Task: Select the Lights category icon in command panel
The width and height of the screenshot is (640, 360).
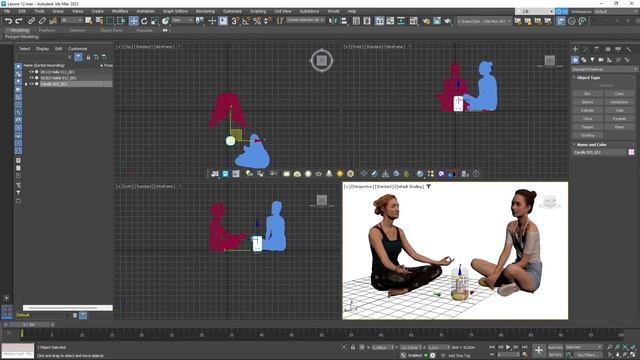Action: (592, 60)
